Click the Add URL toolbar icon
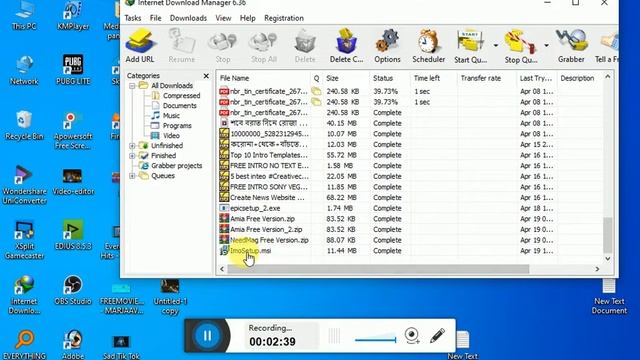 coord(140,46)
